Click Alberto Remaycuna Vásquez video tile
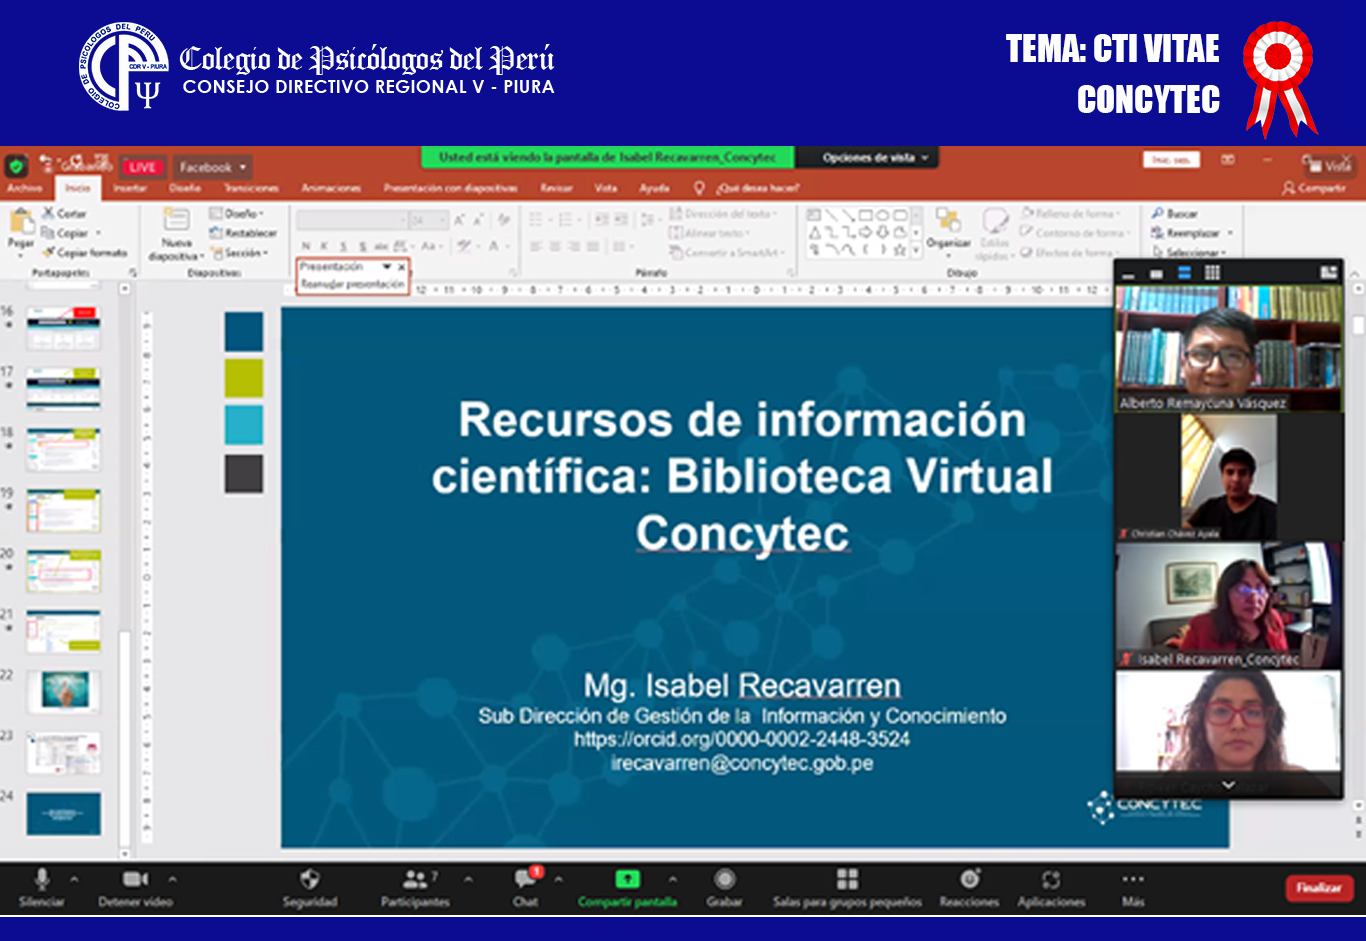Image resolution: width=1366 pixels, height=941 pixels. coord(1228,348)
